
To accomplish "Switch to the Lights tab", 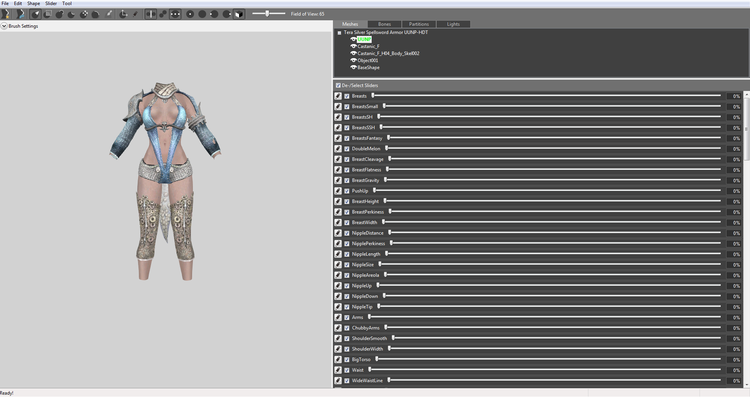I will pyautogui.click(x=453, y=24).
